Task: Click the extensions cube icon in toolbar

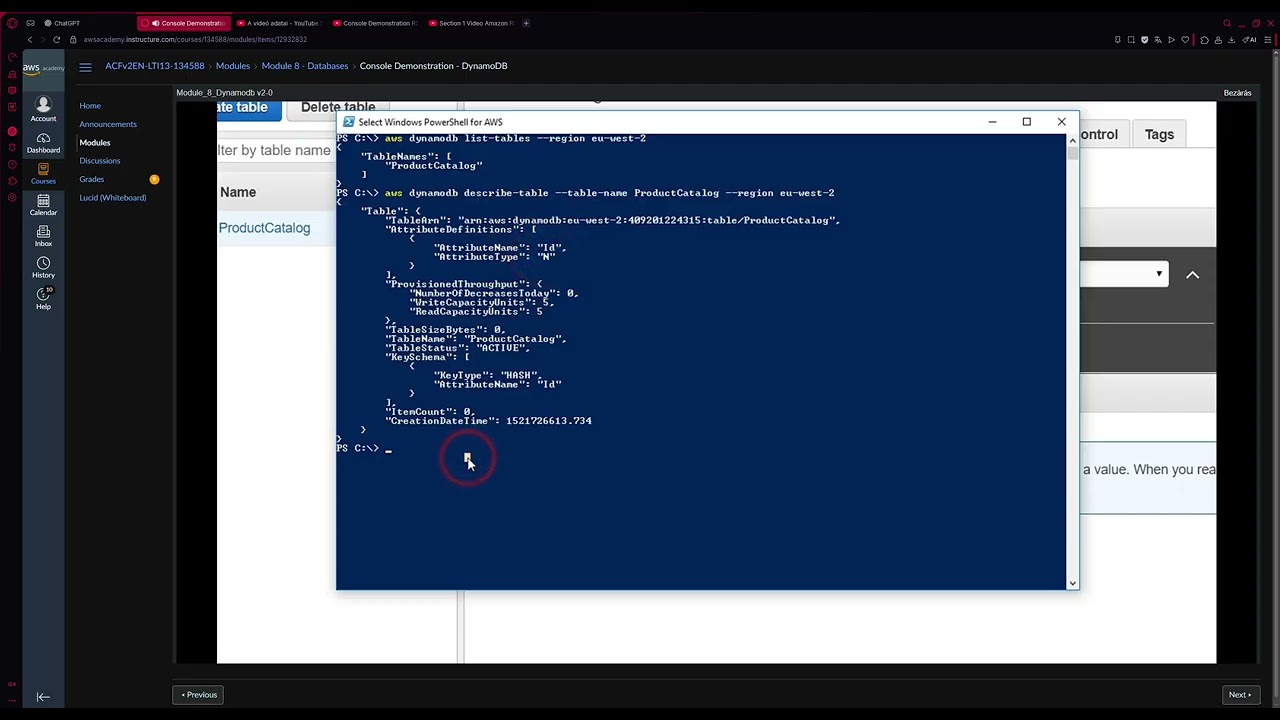Action: click(1205, 40)
